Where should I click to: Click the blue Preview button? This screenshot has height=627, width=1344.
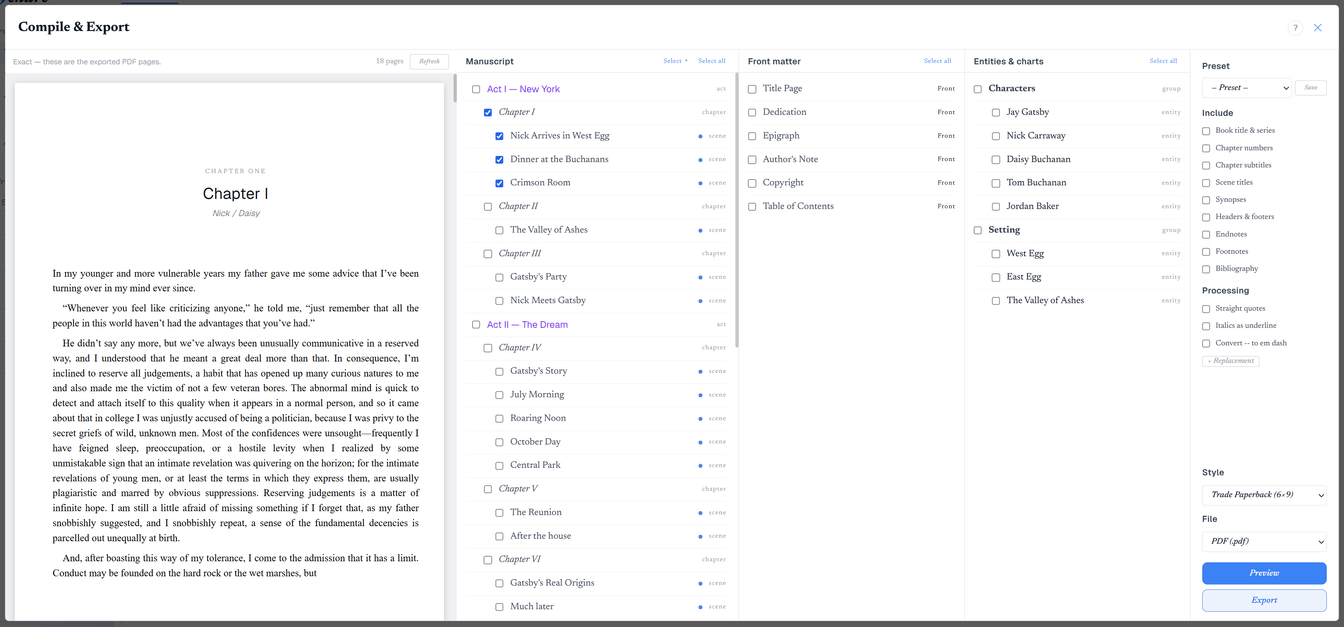(1264, 573)
